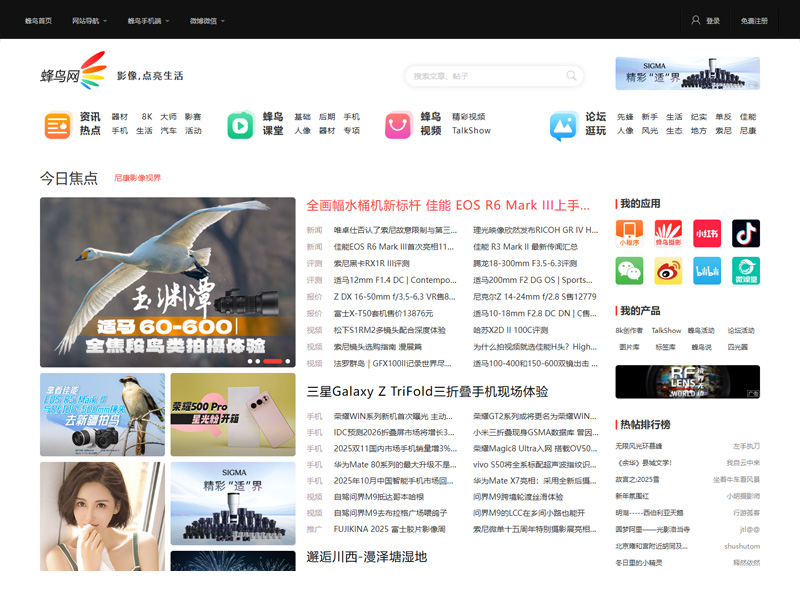Click the bilibili icon
This screenshot has width=800, height=600.
[707, 271]
